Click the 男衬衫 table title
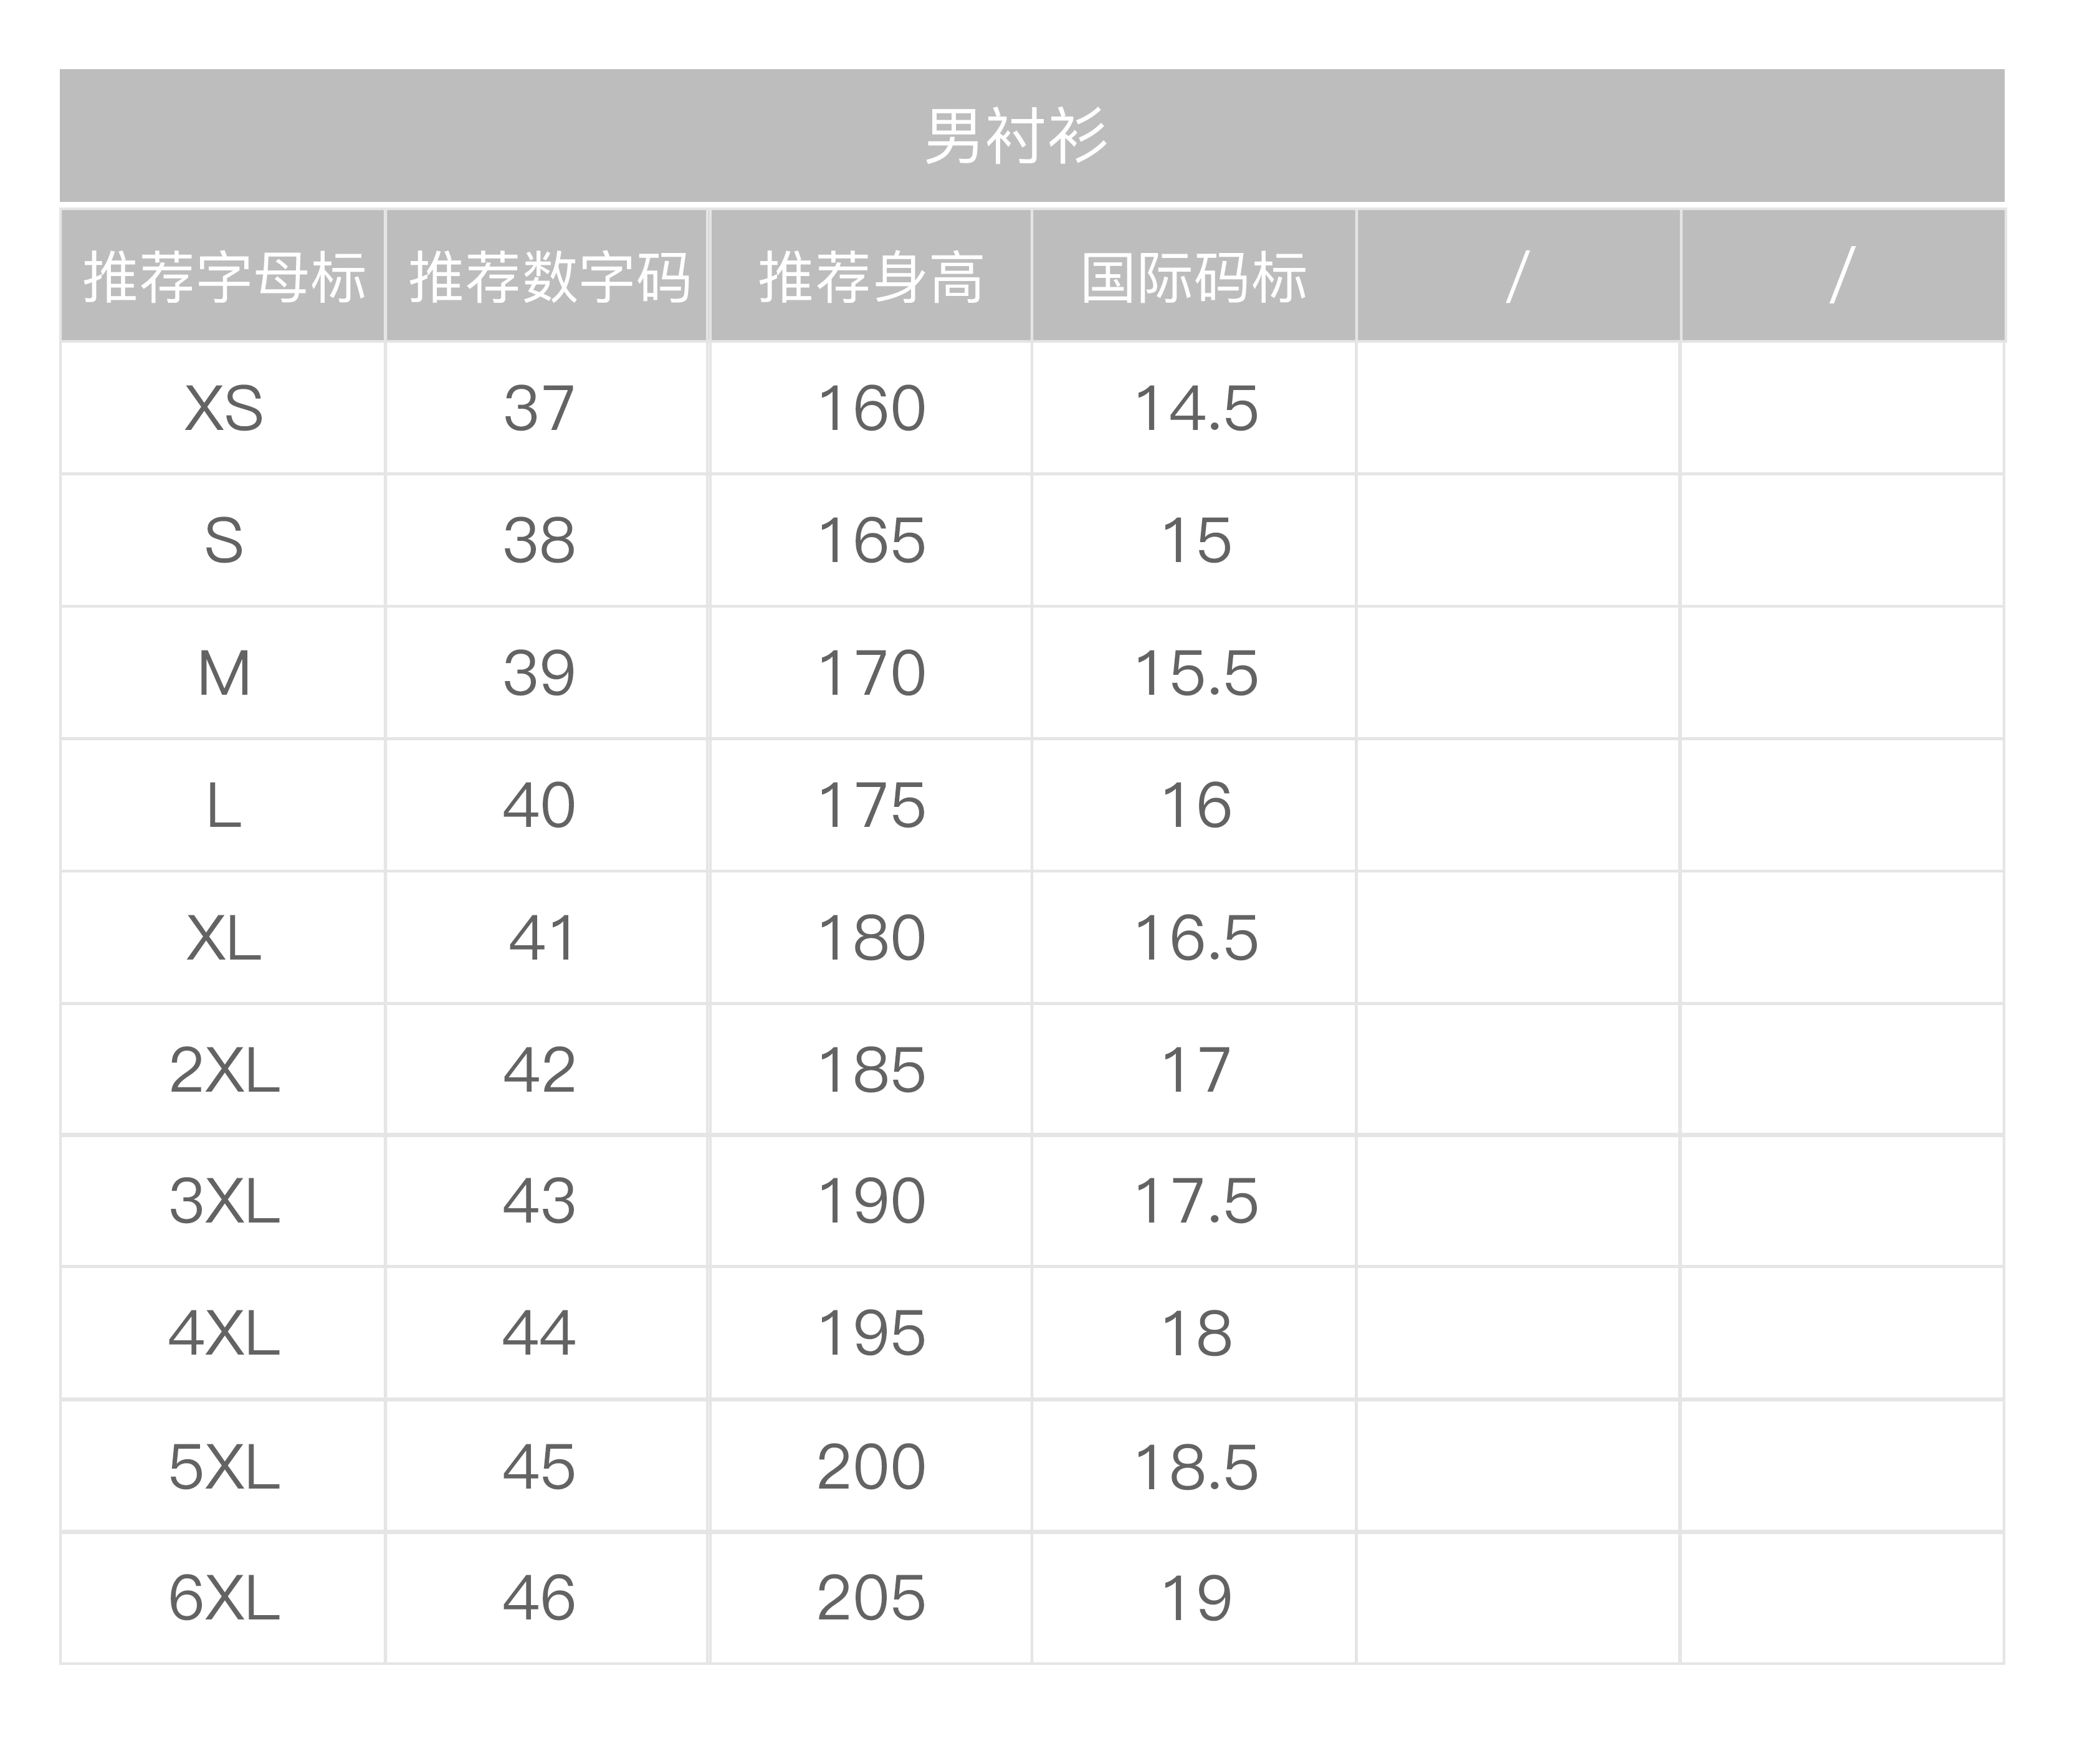The height and width of the screenshot is (1764, 2077). tap(1015, 136)
